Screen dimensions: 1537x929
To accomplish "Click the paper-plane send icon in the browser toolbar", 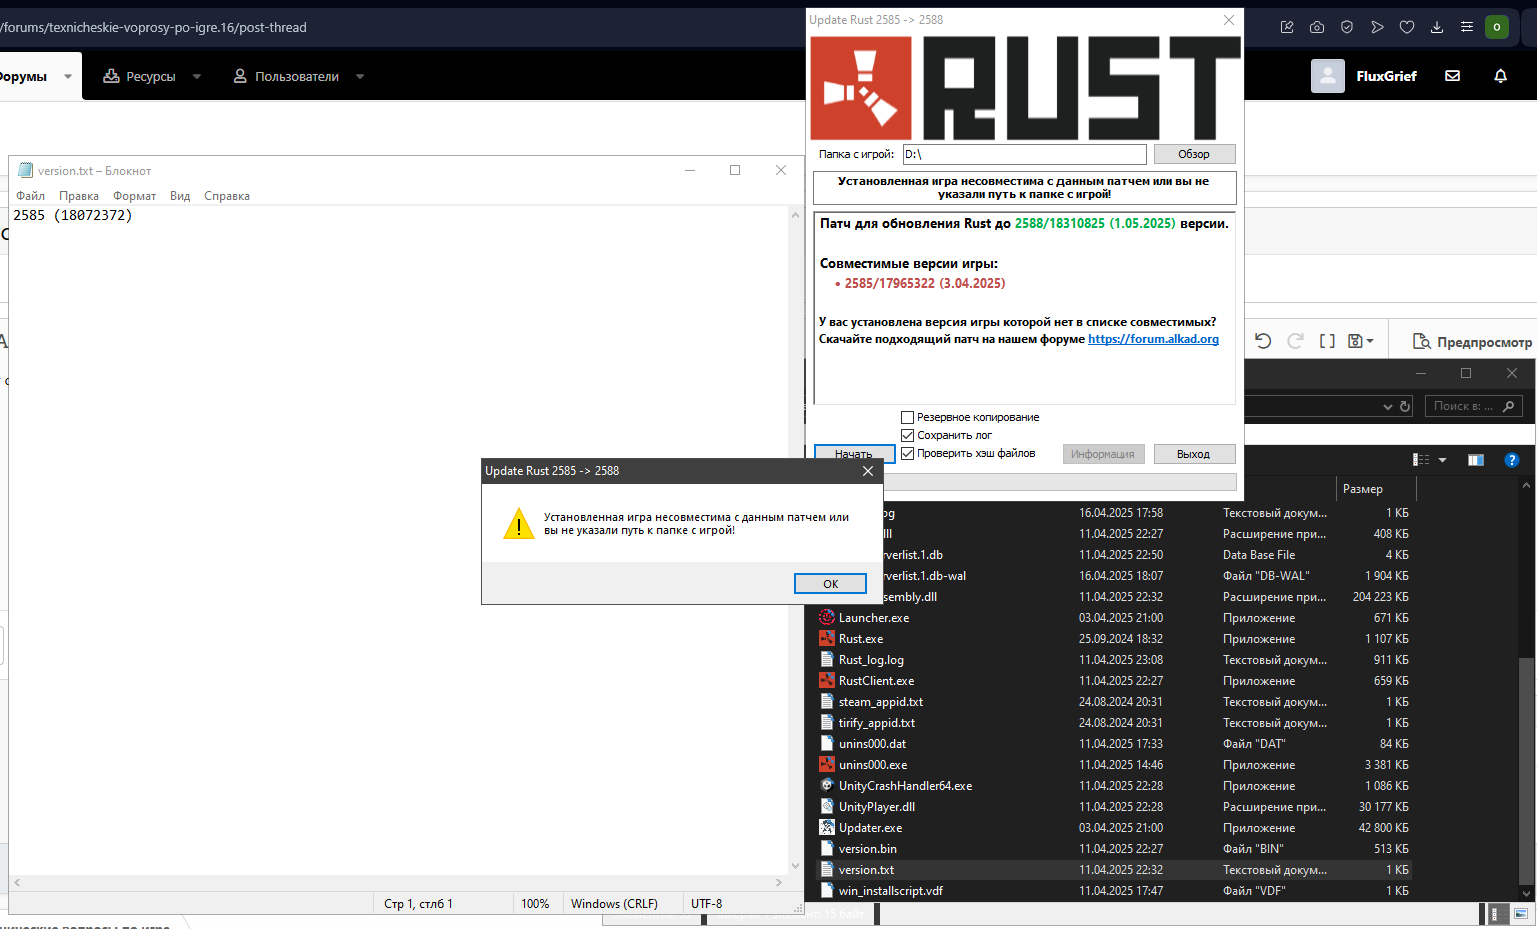I will pyautogui.click(x=1377, y=27).
